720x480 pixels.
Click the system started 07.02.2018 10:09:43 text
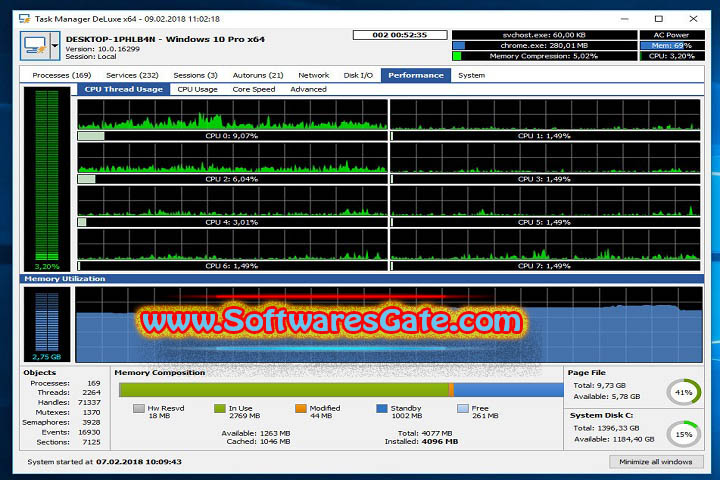pos(104,462)
